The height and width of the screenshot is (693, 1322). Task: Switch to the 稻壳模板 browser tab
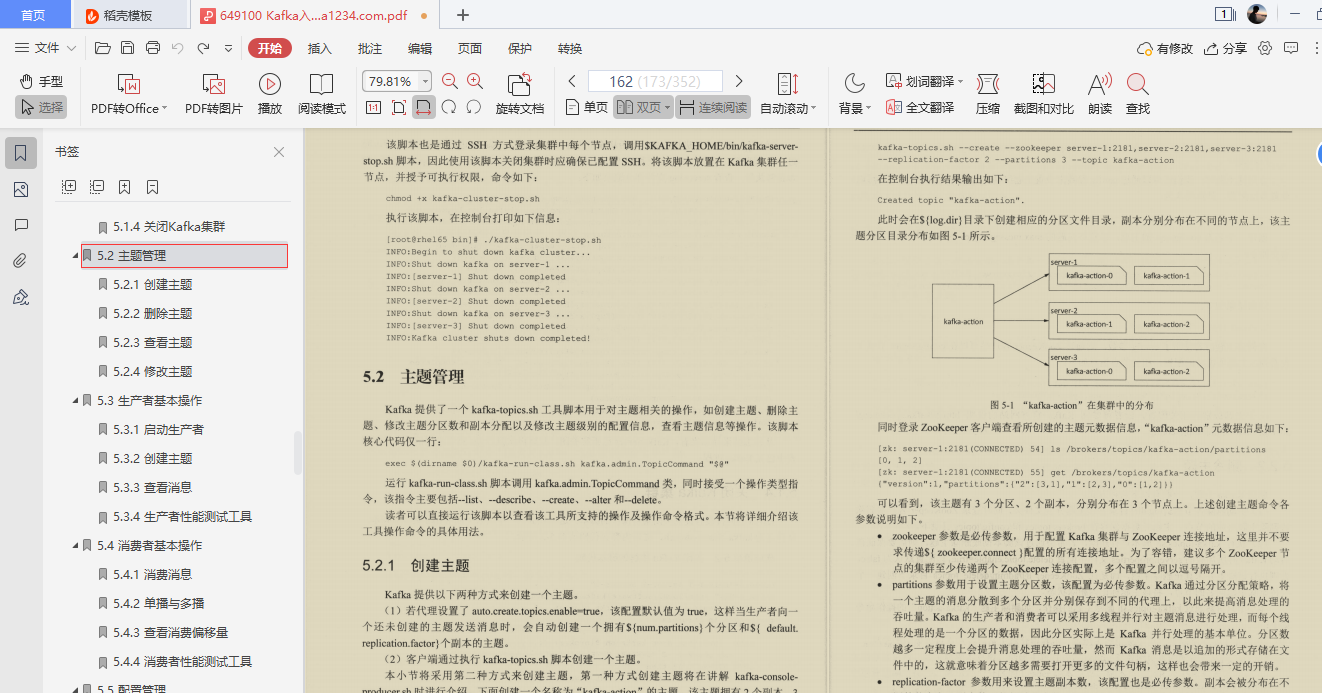(x=130, y=15)
